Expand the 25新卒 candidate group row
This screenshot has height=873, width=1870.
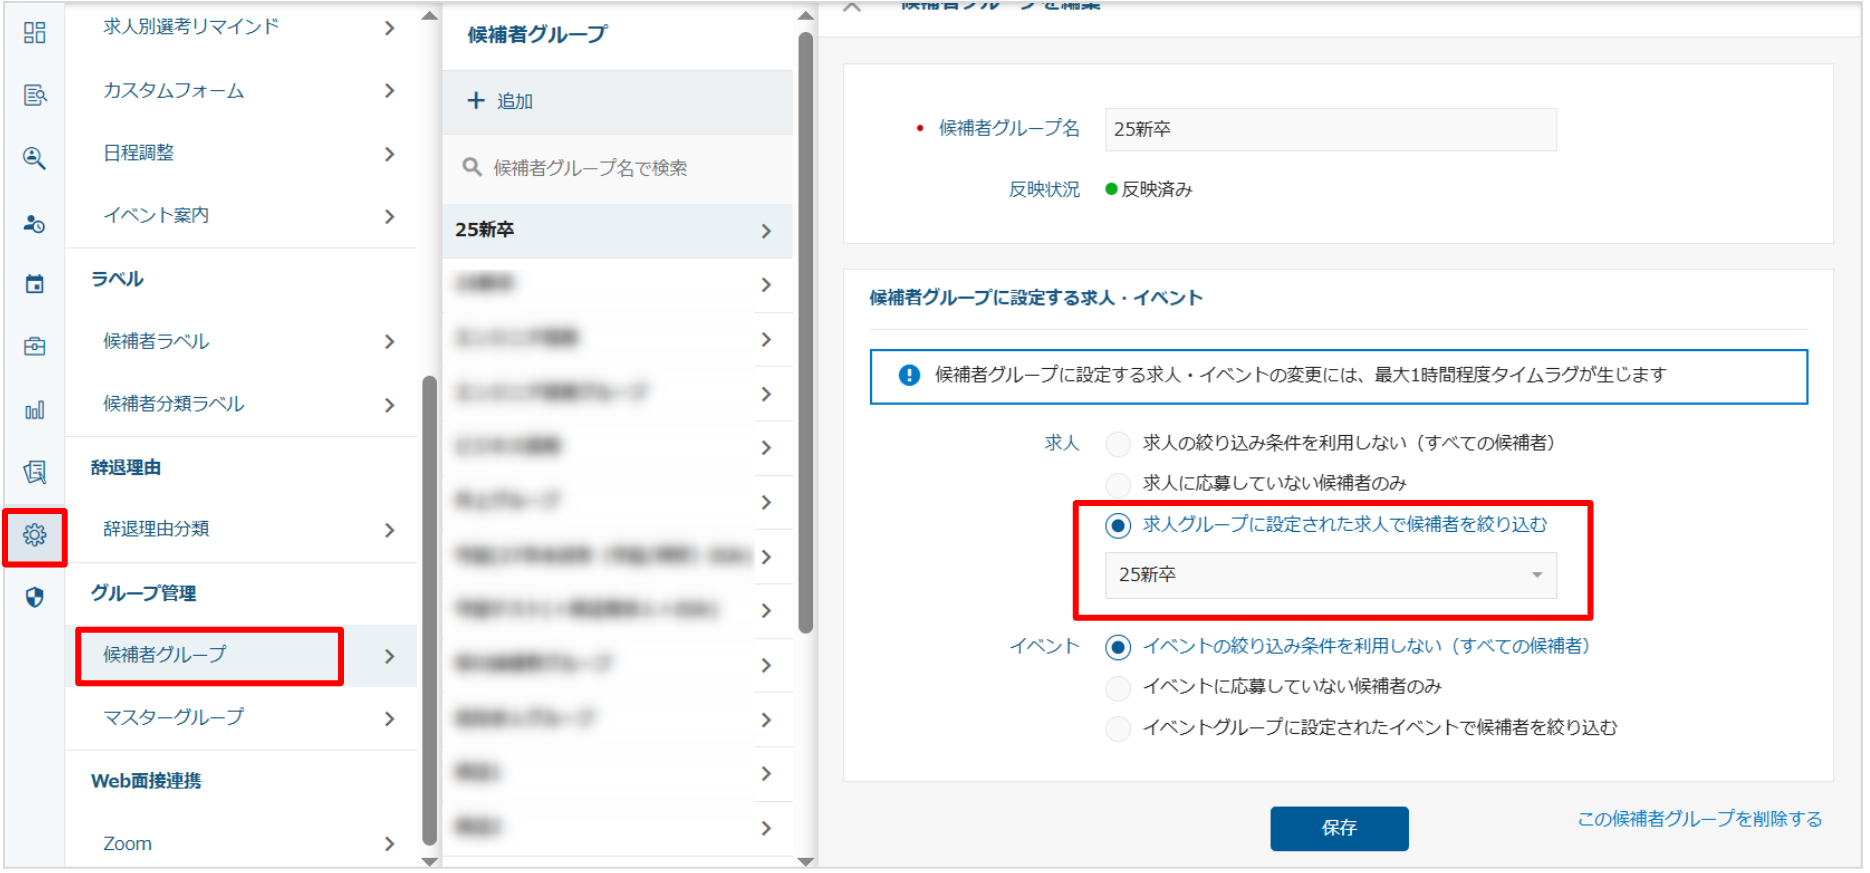765,231
